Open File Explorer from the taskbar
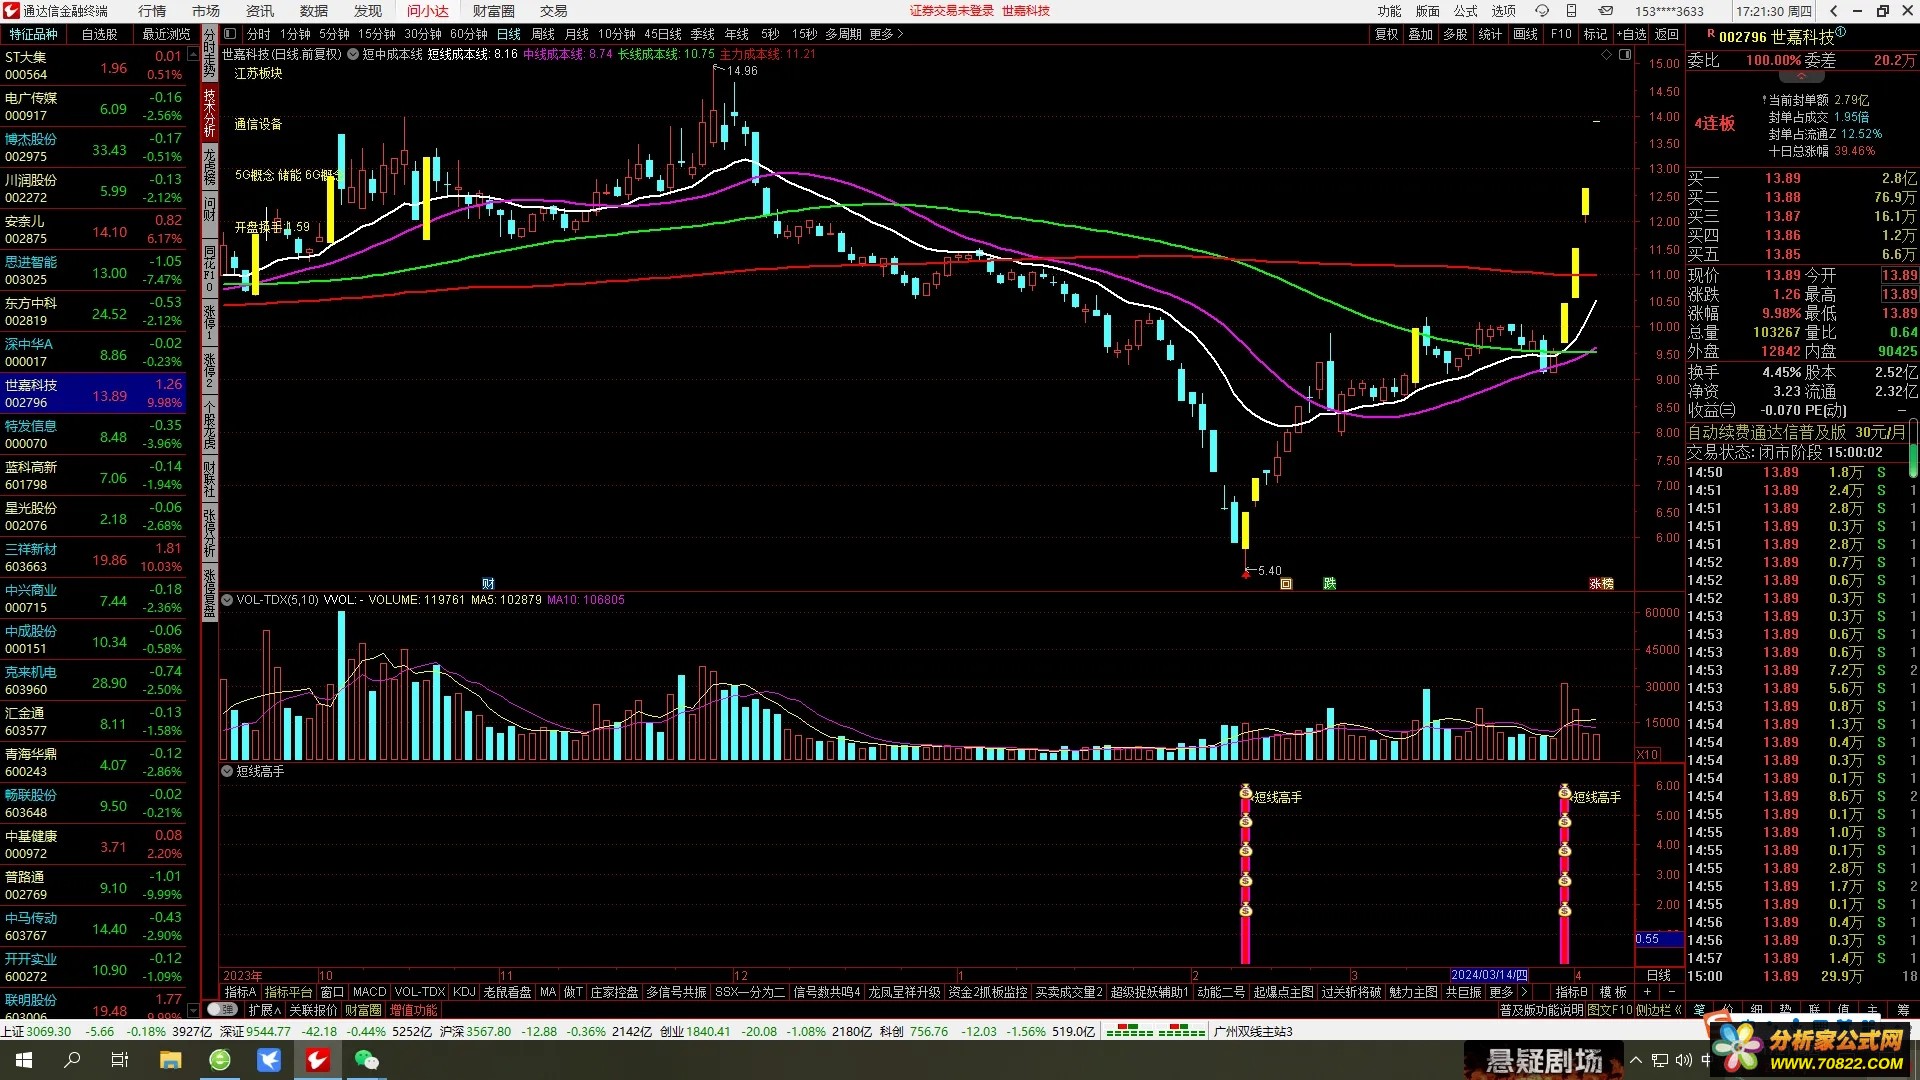The width and height of the screenshot is (1920, 1080). [170, 1060]
